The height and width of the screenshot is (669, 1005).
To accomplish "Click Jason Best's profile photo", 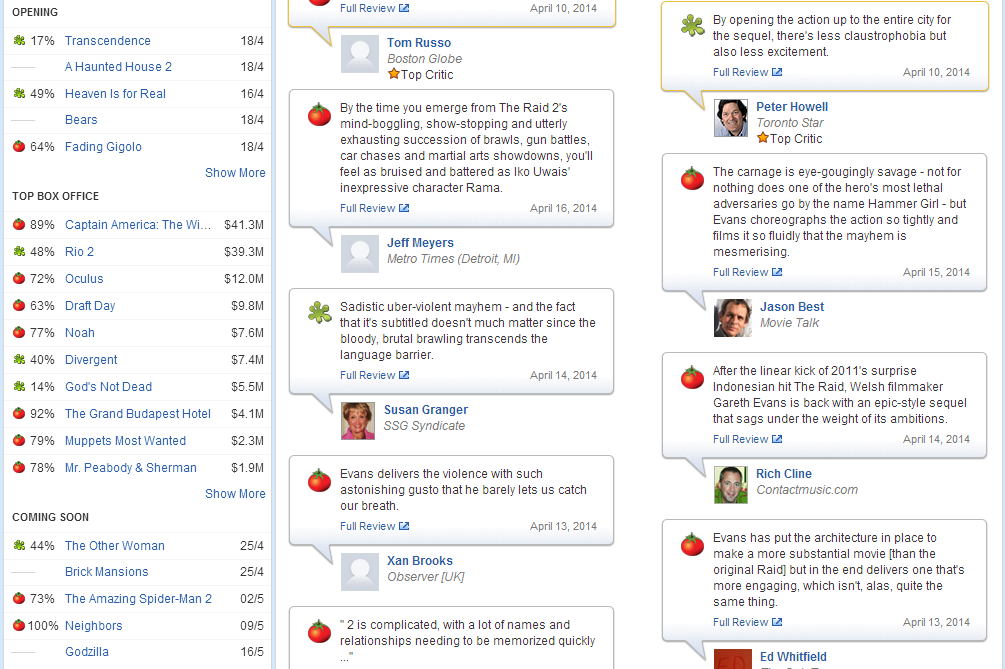I will point(733,318).
